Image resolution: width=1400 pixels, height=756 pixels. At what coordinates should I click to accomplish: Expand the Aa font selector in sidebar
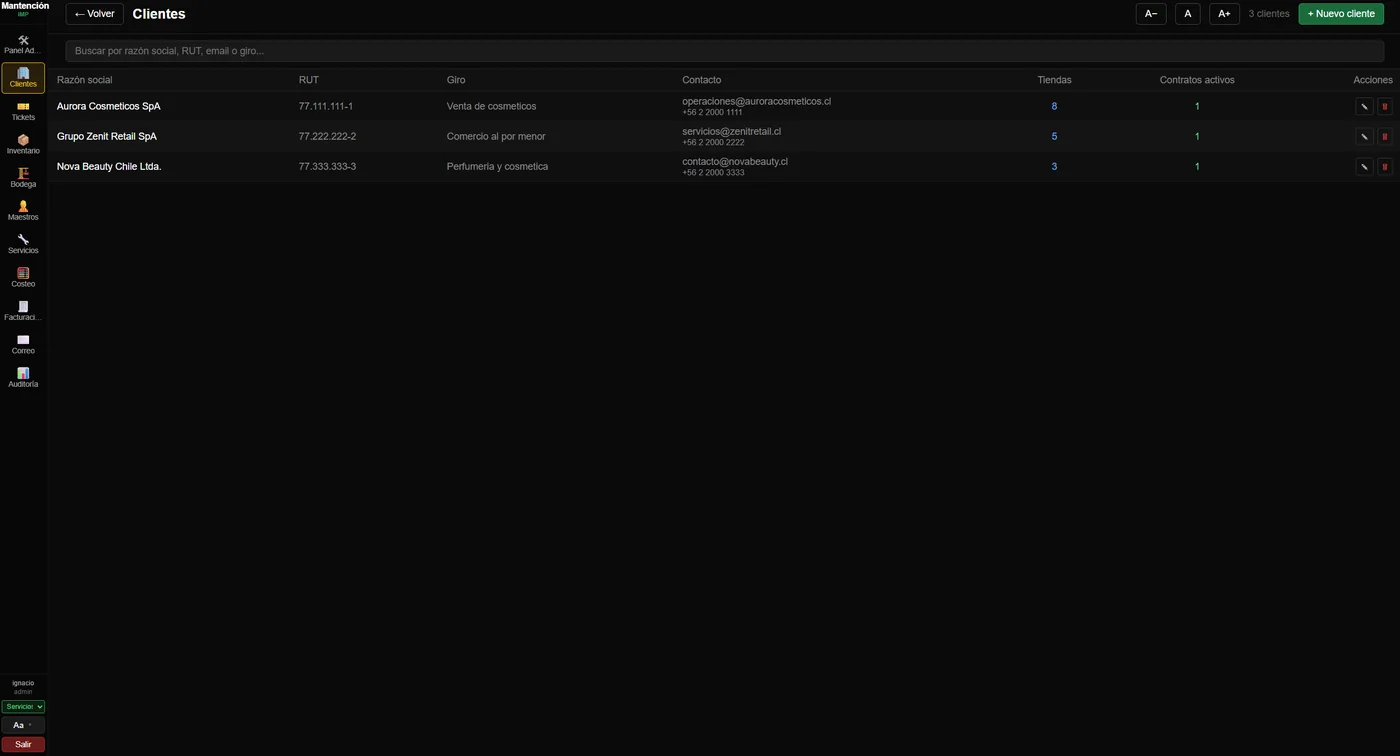click(23, 725)
